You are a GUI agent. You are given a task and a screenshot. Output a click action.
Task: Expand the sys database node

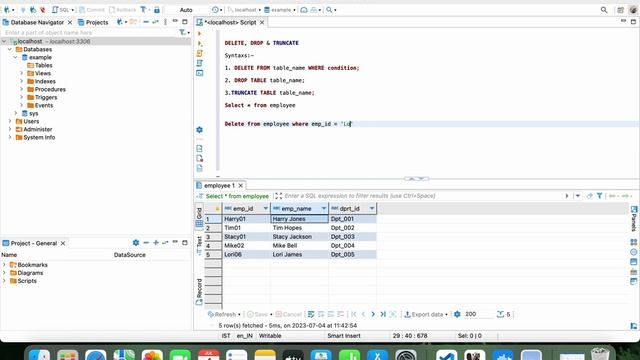click(x=16, y=113)
